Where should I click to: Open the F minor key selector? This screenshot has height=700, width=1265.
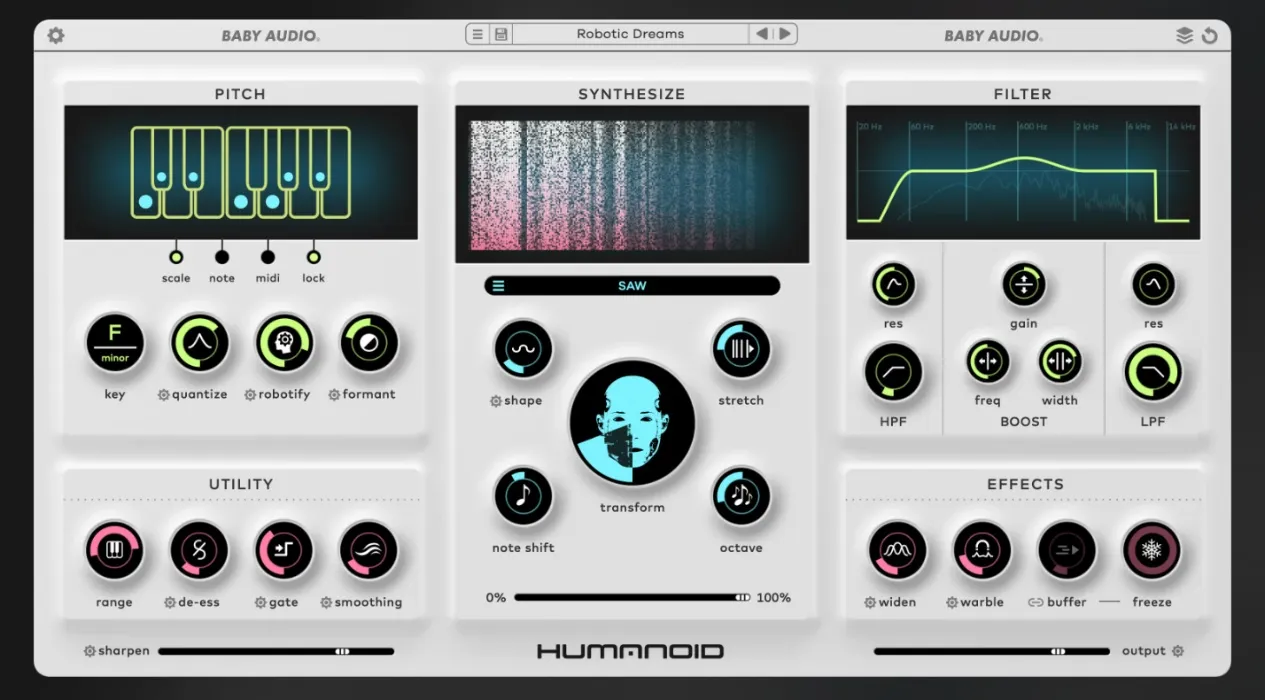click(x=114, y=343)
